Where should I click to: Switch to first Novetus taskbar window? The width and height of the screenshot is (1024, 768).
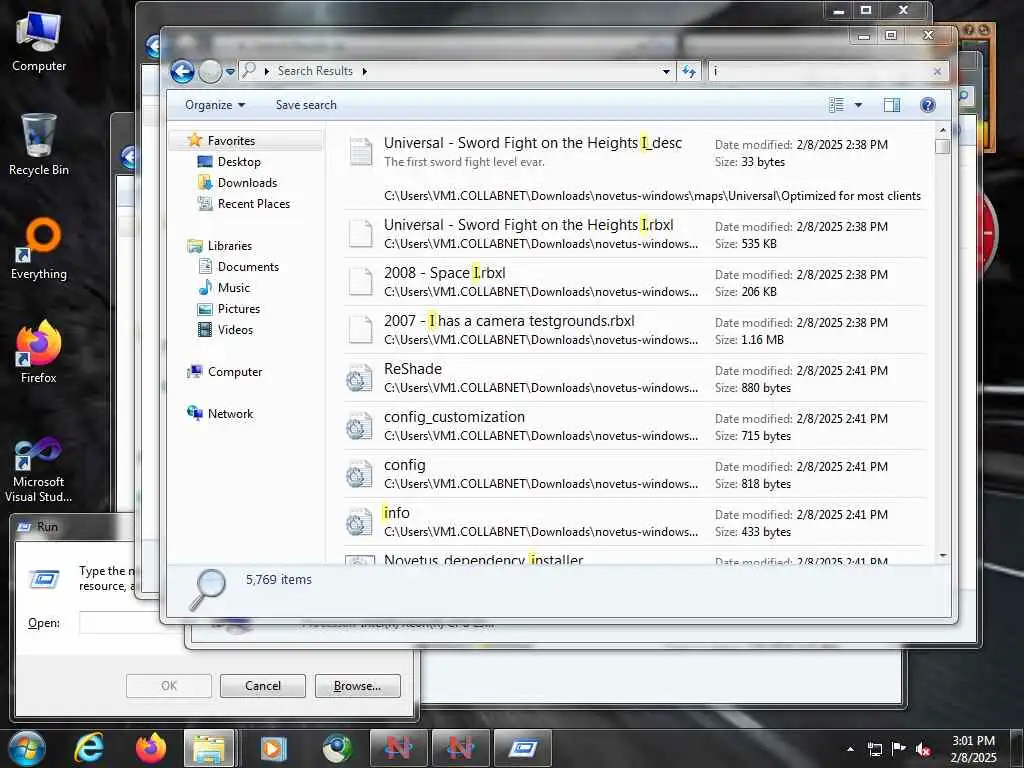398,748
